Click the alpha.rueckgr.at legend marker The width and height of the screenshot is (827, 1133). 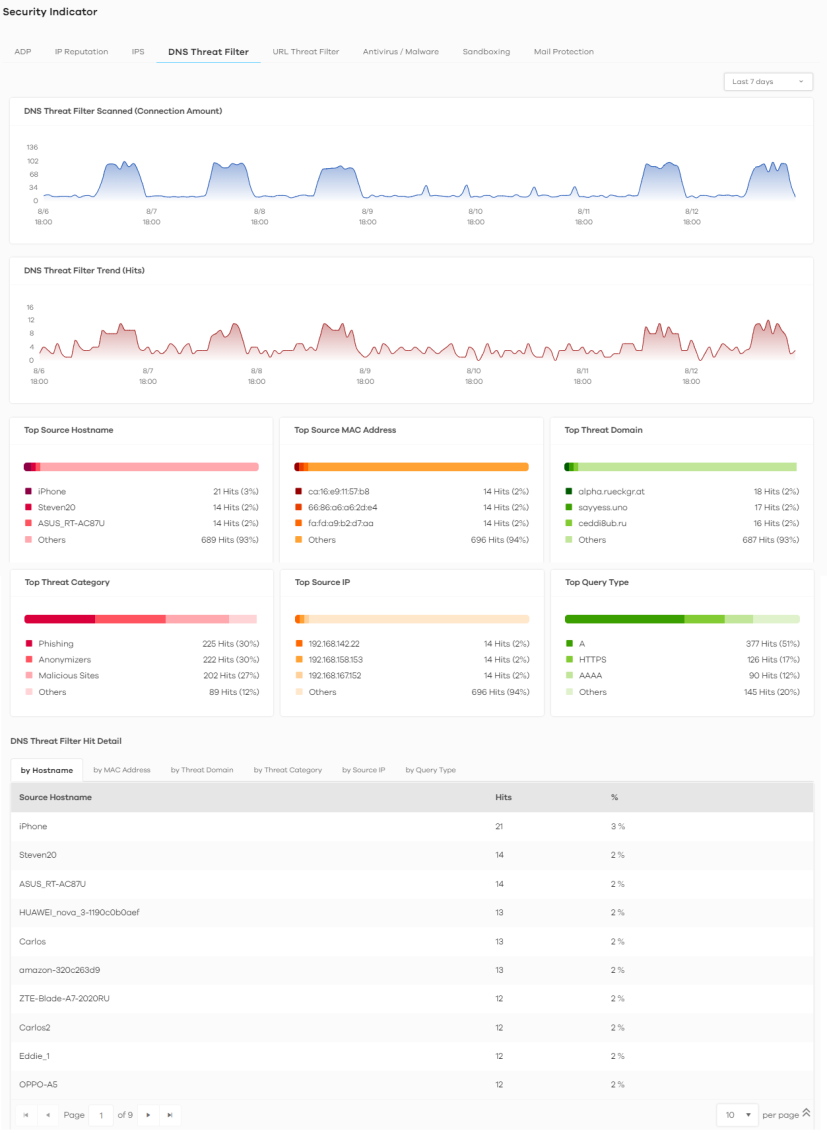568,492
